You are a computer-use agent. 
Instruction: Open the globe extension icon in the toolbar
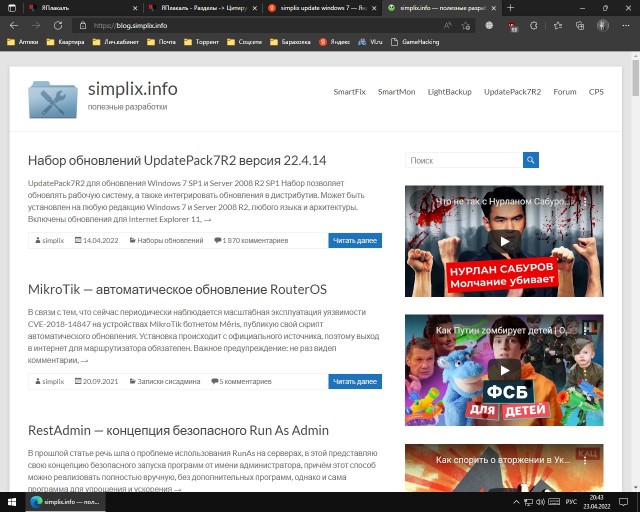(489, 25)
